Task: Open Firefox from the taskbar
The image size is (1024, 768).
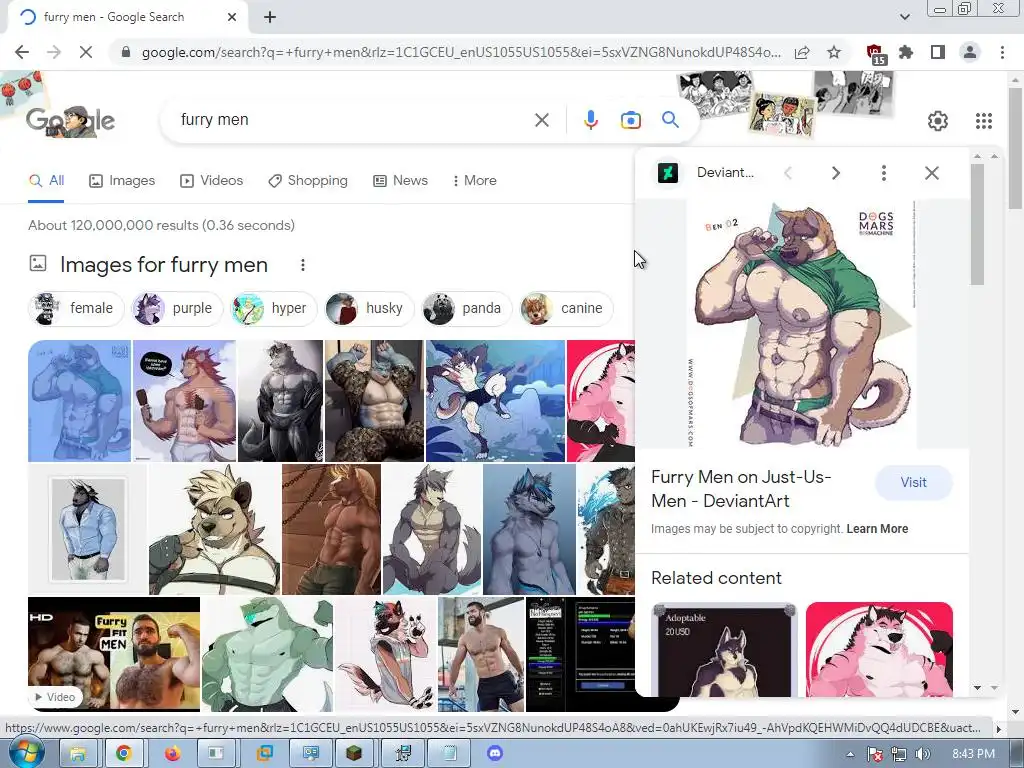Action: point(171,754)
